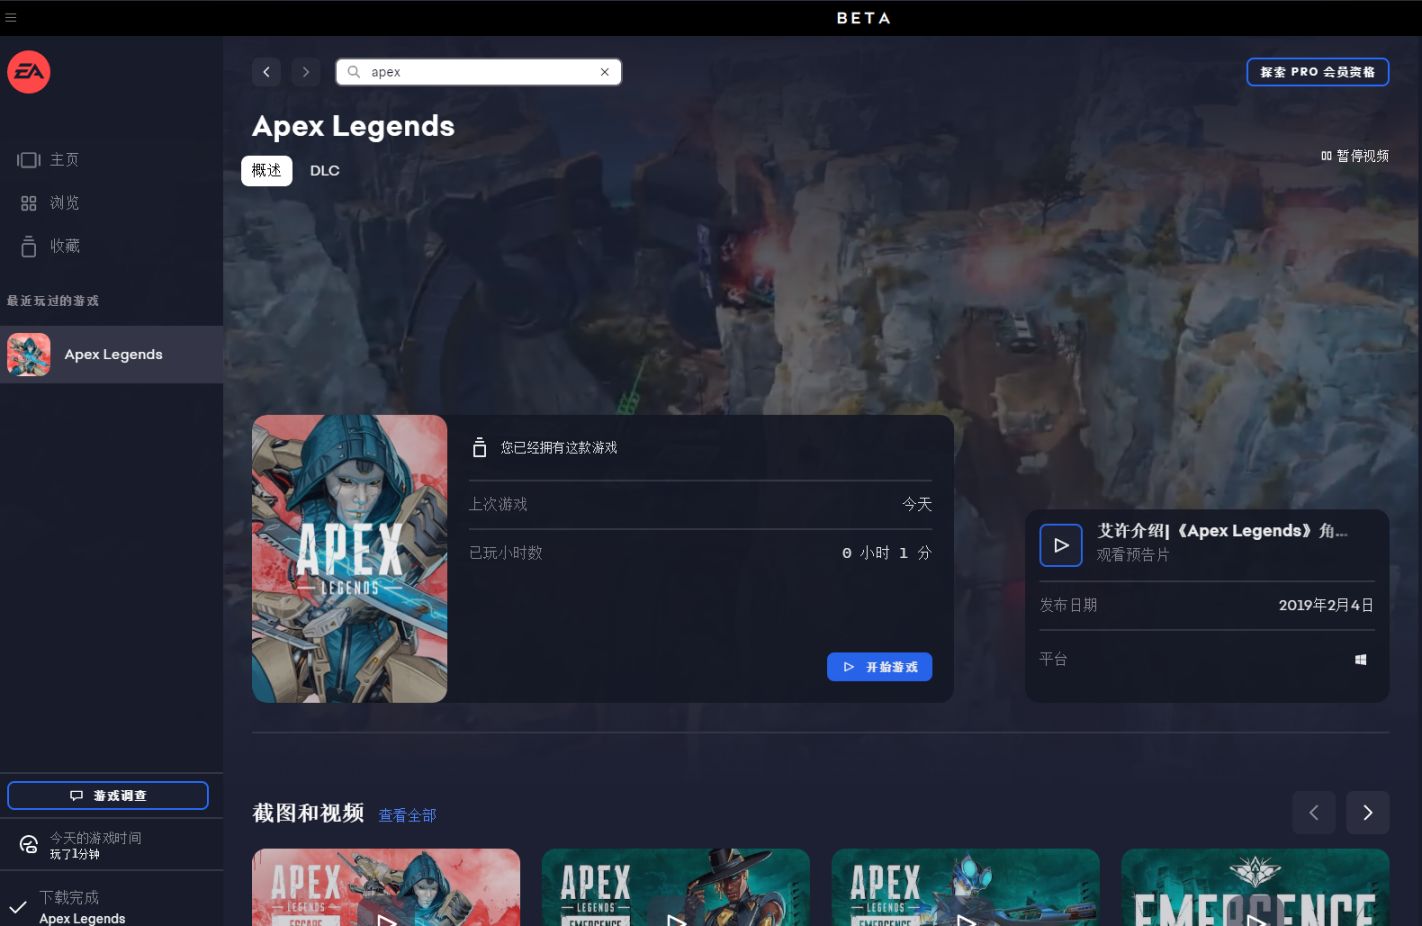Screen dimensions: 1422x926
Task: Click the 最近玩过的游戏 heading
Action: pyautogui.click(x=53, y=301)
